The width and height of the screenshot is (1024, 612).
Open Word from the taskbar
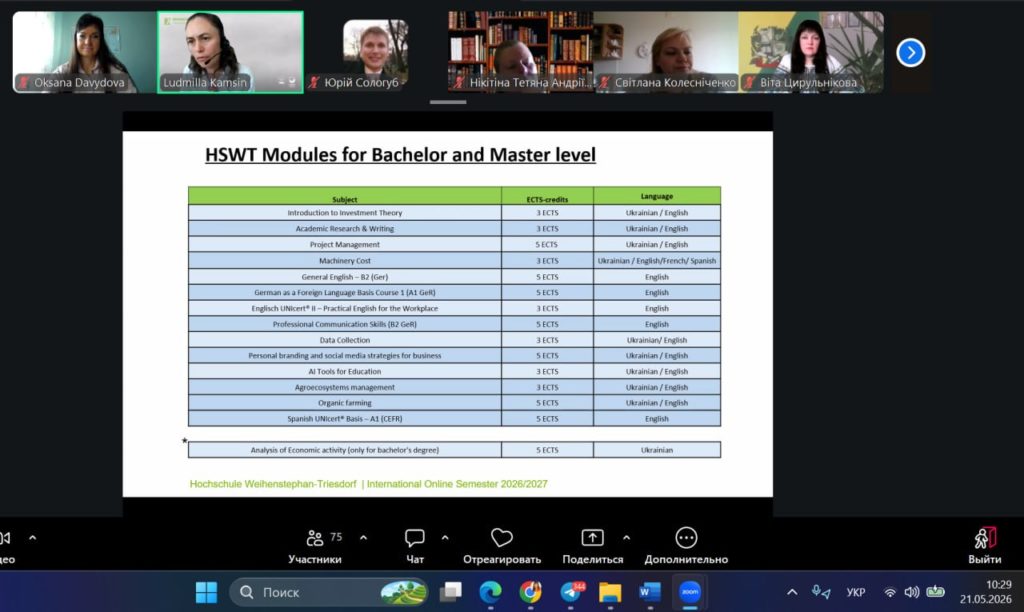point(650,592)
